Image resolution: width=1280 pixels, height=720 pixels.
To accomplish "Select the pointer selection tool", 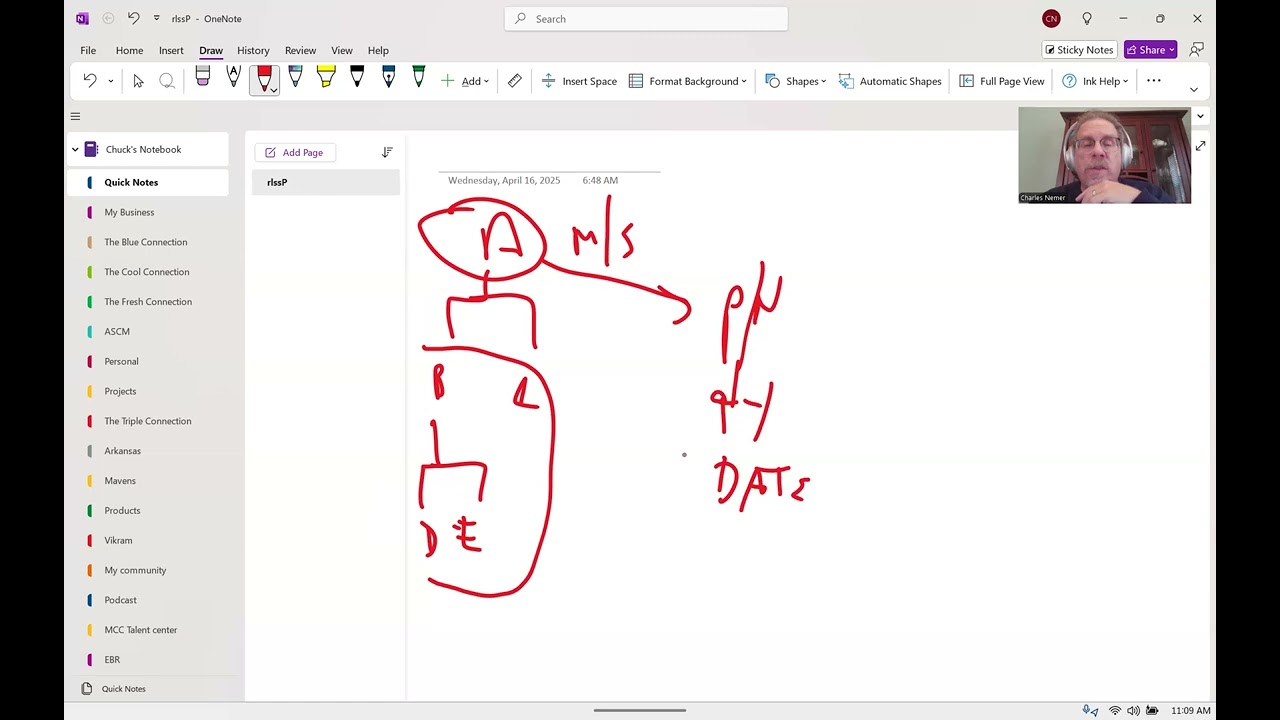I will pyautogui.click(x=138, y=81).
